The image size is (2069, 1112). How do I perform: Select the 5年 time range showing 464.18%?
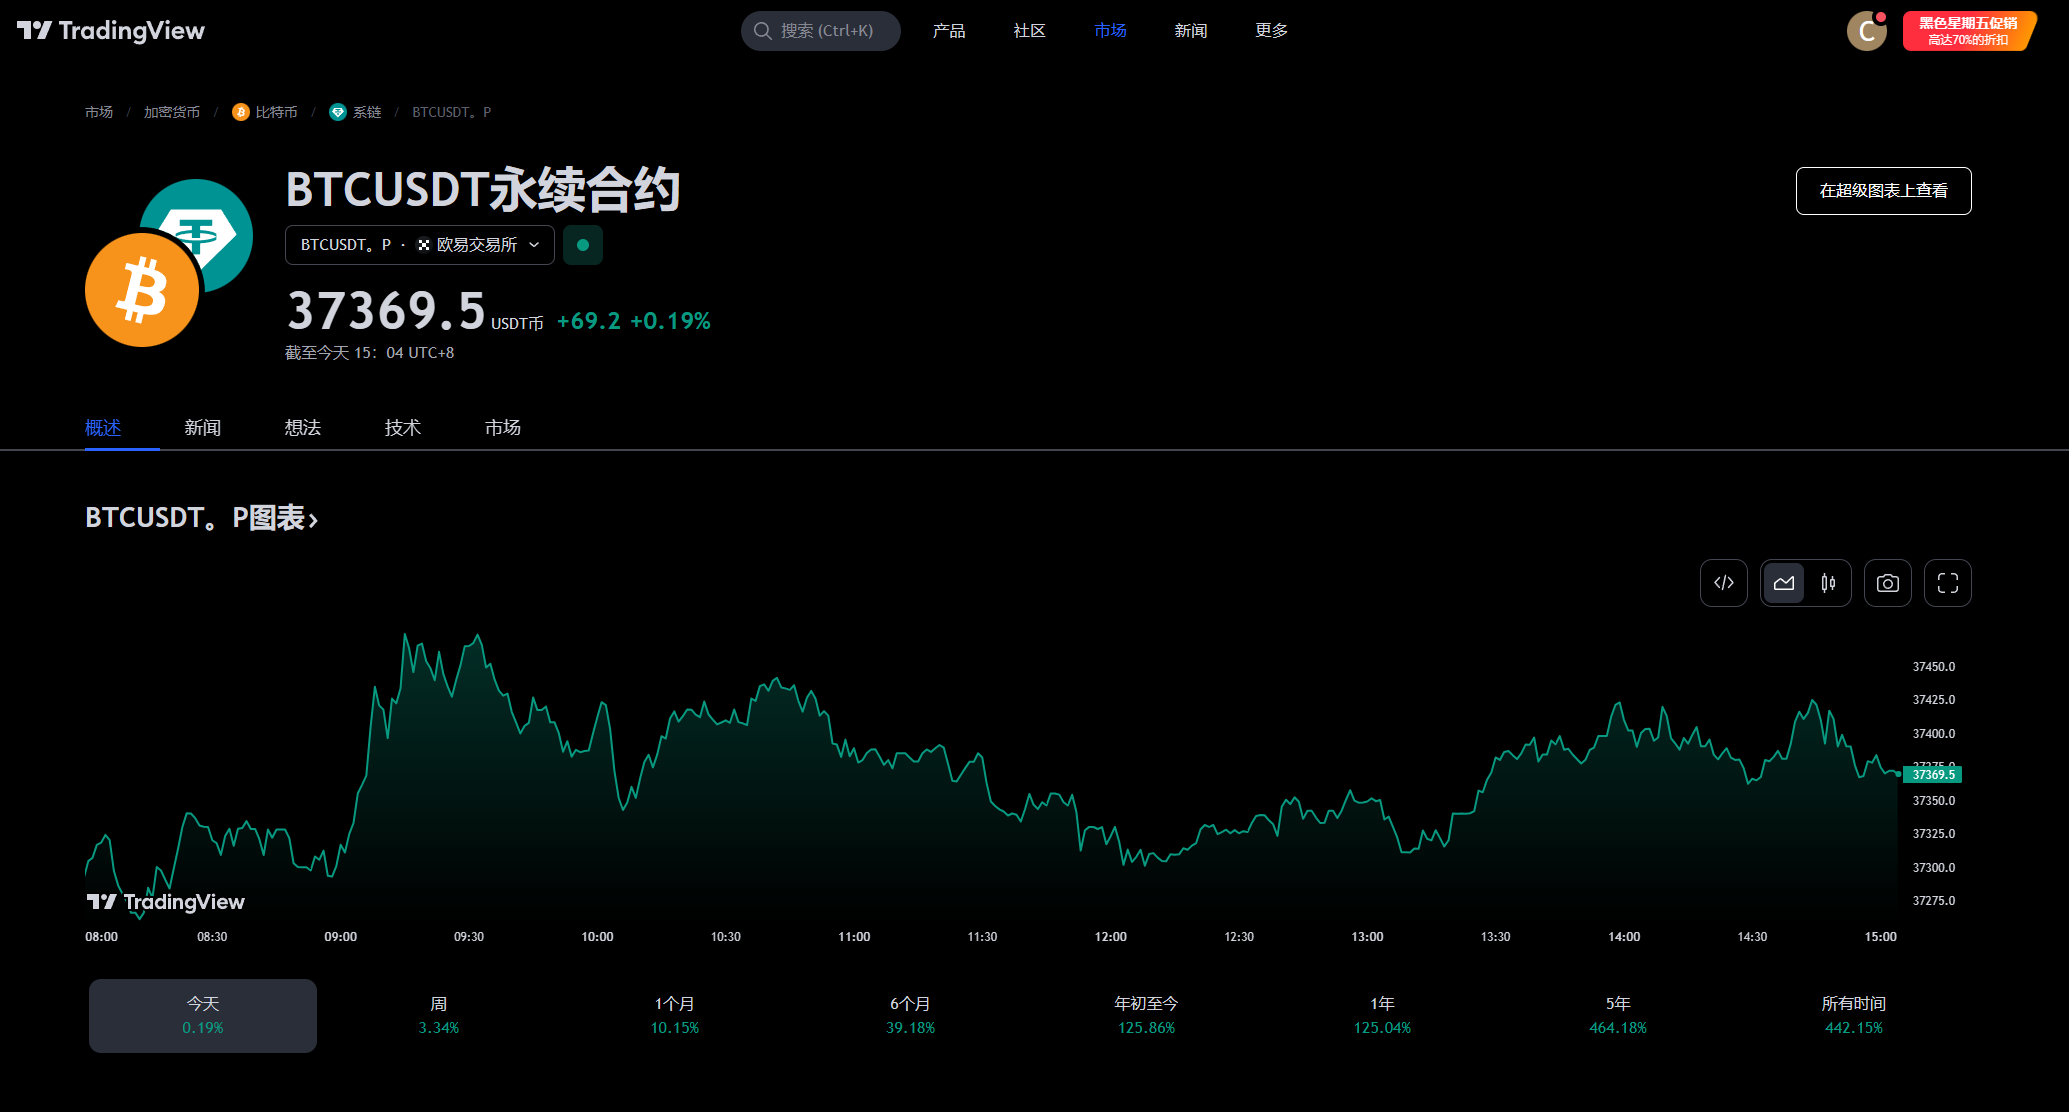click(1617, 1014)
